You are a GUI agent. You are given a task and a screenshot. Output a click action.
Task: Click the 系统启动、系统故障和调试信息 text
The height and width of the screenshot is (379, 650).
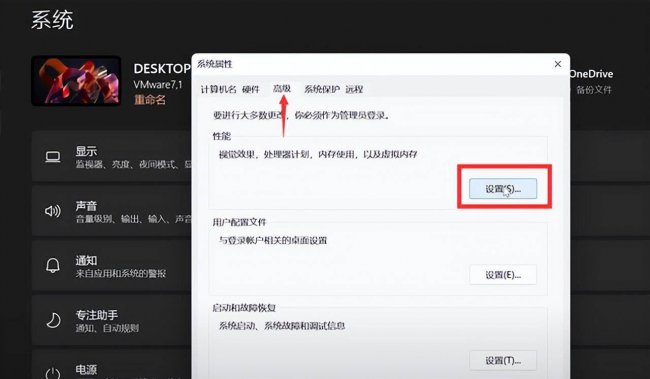[282, 326]
